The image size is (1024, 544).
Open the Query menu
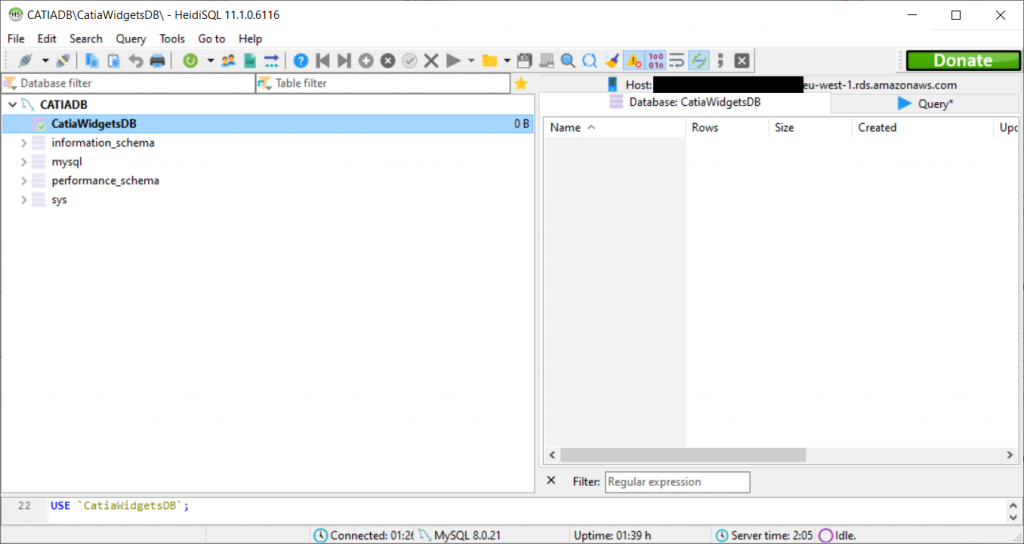pos(131,39)
